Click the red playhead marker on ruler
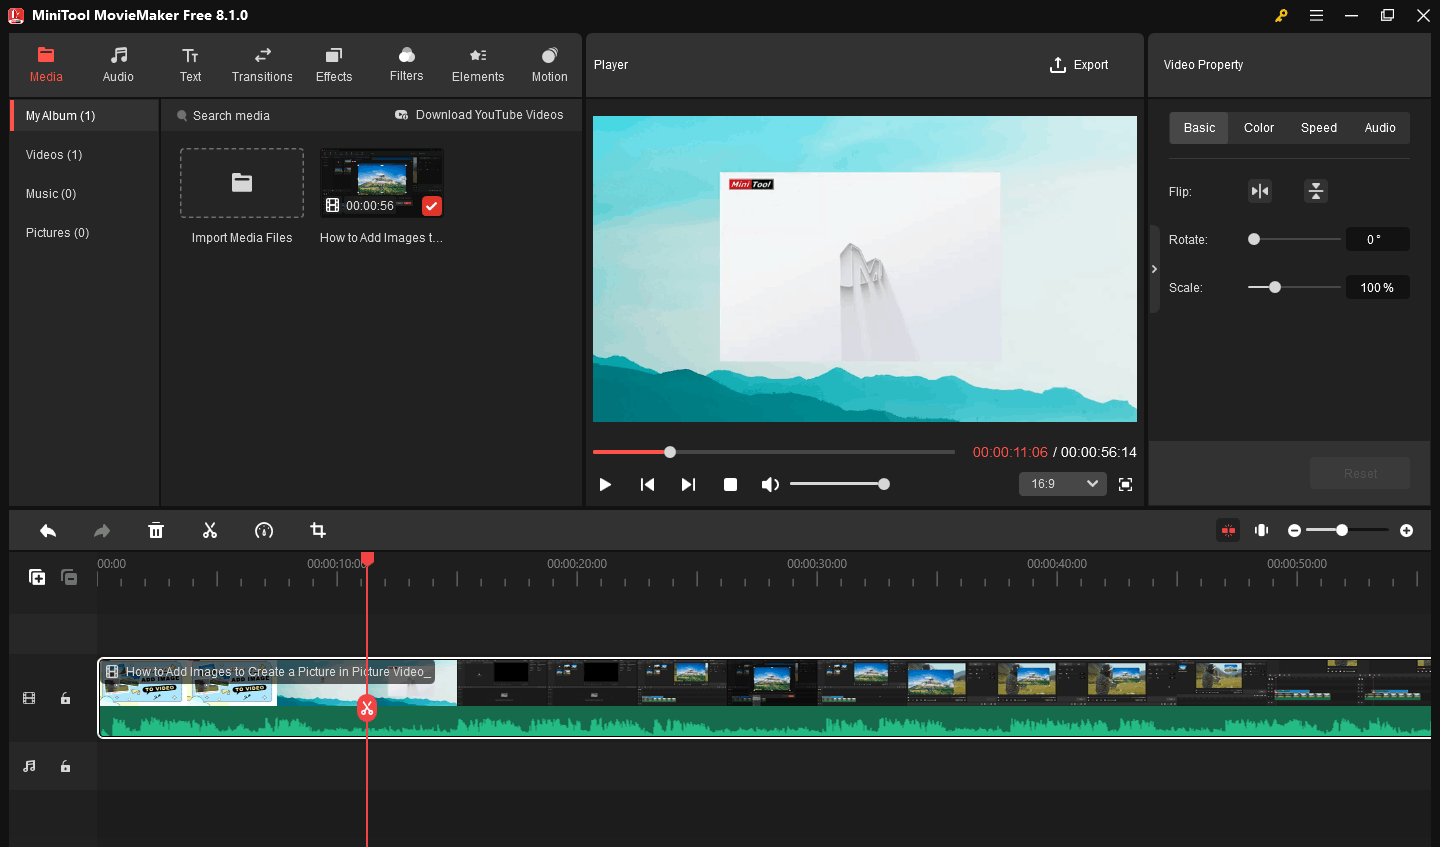Viewport: 1440px width, 847px height. pos(367,559)
